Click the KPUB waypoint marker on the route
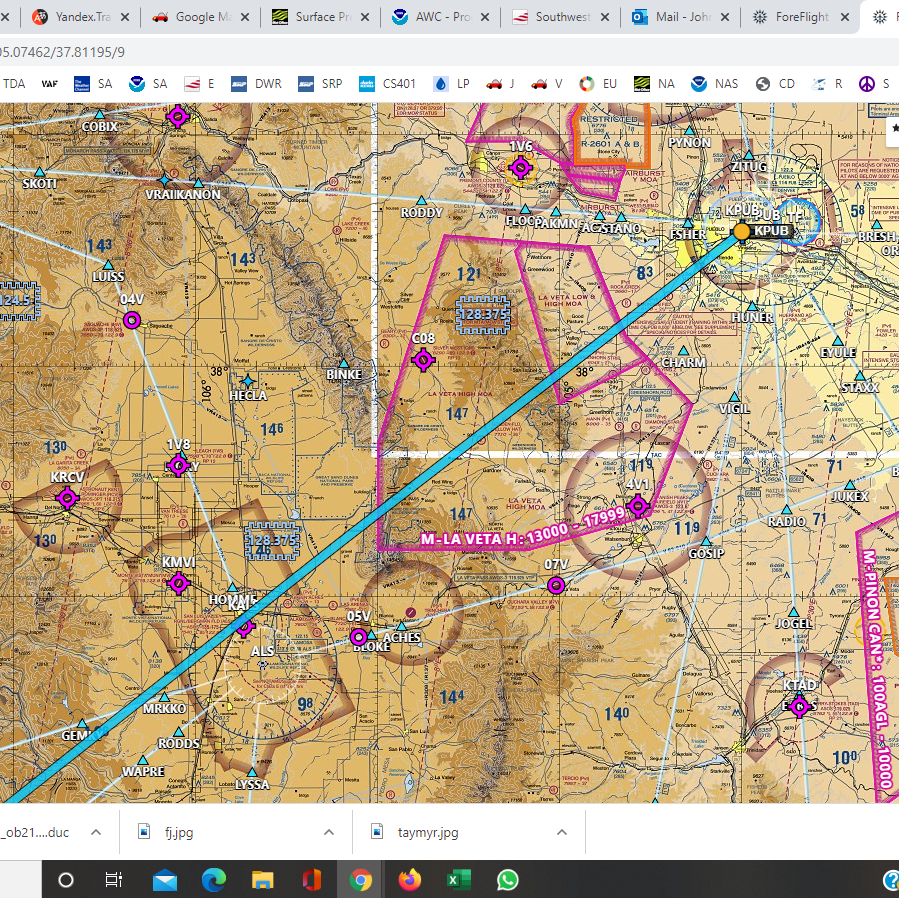Viewport: 899px width, 898px height. [741, 230]
